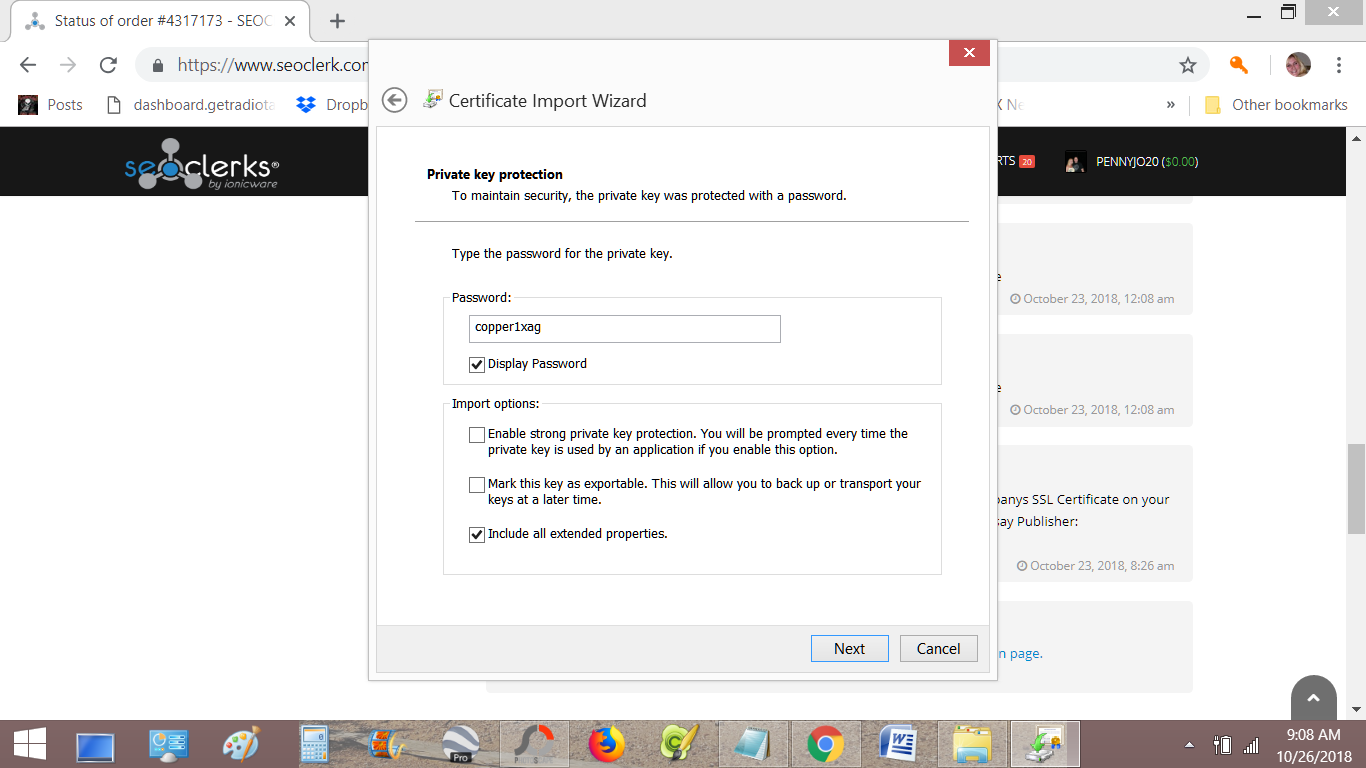Click Next in the import wizard
This screenshot has width=1366, height=768.
(849, 648)
